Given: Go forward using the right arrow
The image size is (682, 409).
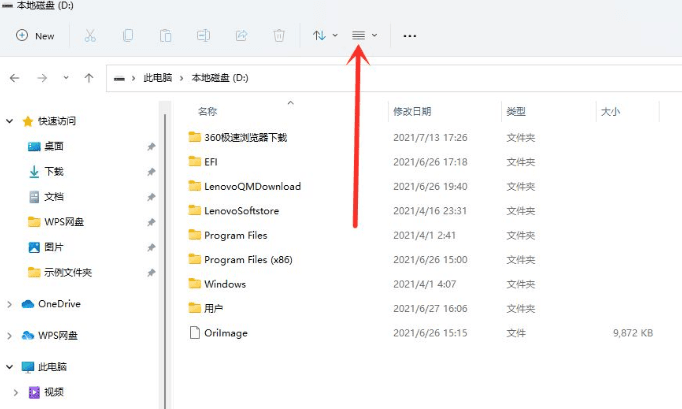Looking at the screenshot, I should pos(42,78).
